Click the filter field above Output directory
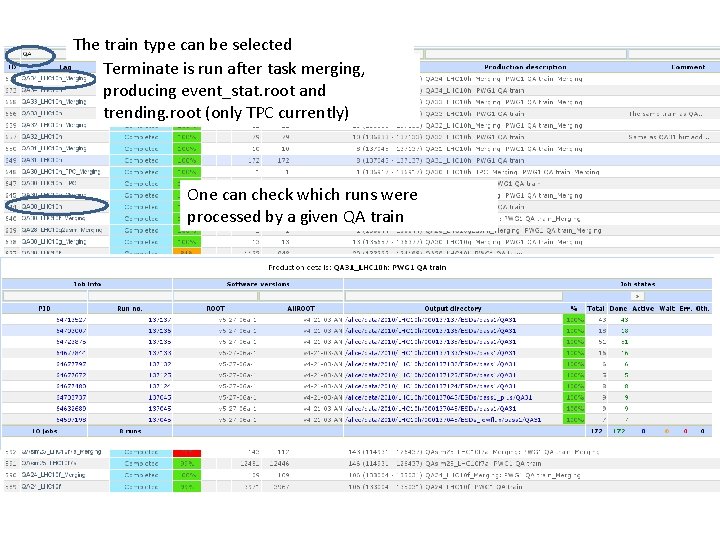Viewport: 720px width, 540px height. [x=453, y=296]
